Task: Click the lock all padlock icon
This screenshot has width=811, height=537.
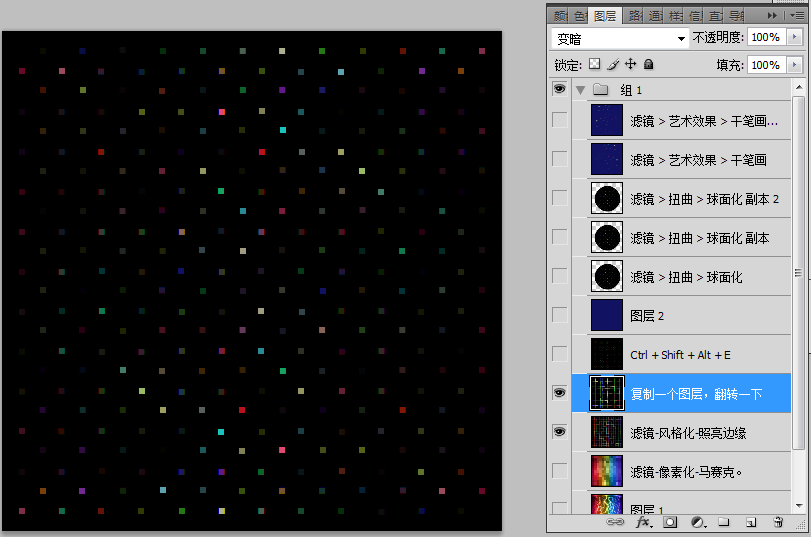Action: click(x=649, y=64)
